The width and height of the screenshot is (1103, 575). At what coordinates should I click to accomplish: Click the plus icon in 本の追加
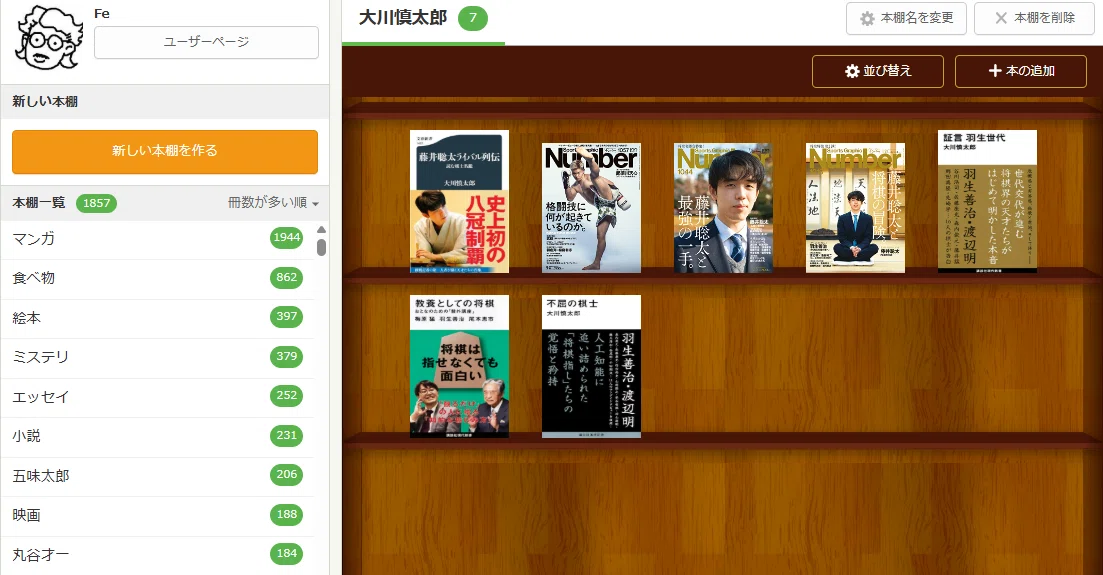coord(995,70)
